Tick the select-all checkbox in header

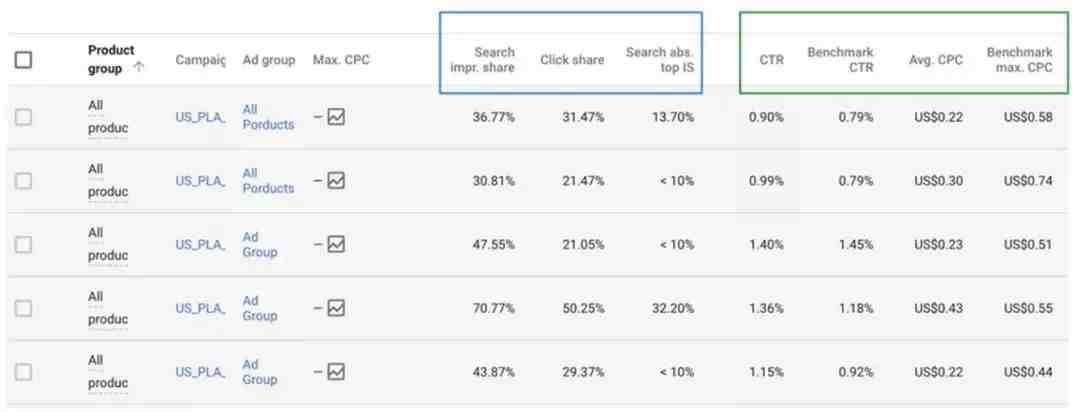tap(23, 60)
